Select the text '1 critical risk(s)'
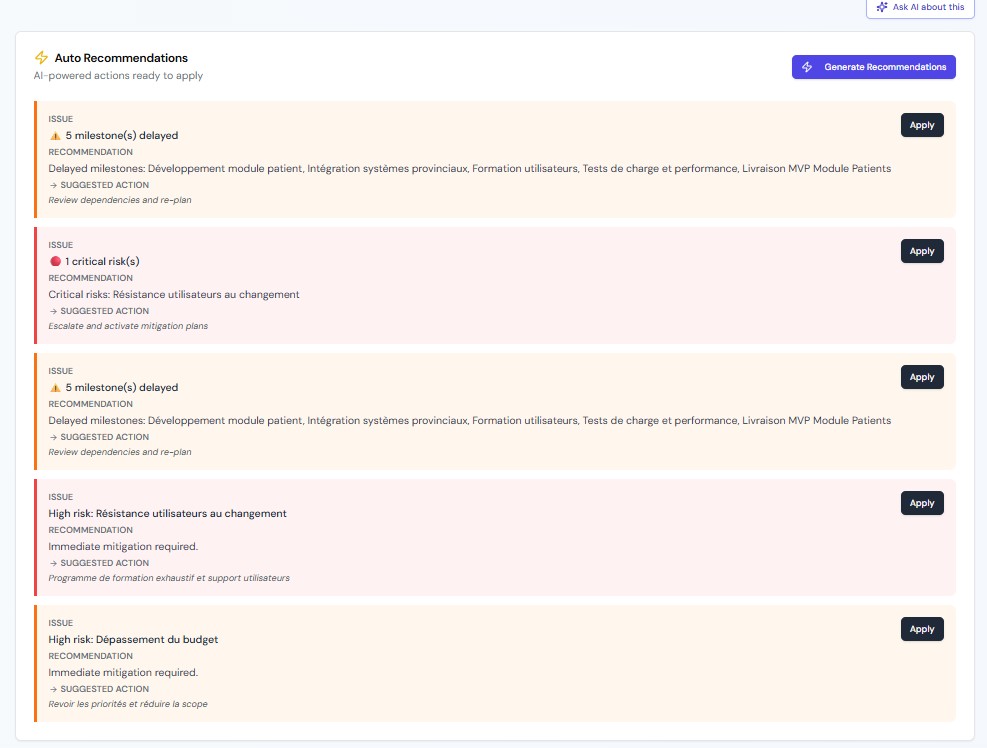The image size is (987, 748). click(102, 261)
